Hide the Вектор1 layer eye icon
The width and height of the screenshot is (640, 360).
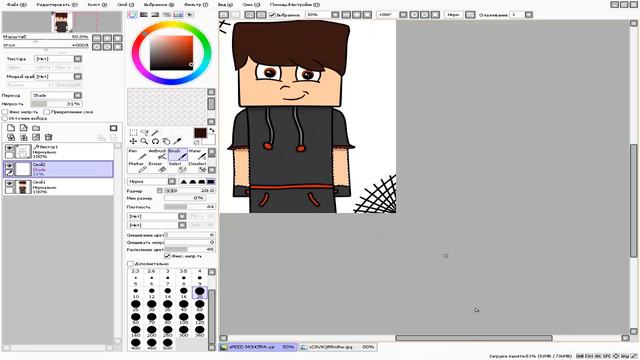pyautogui.click(x=9, y=148)
